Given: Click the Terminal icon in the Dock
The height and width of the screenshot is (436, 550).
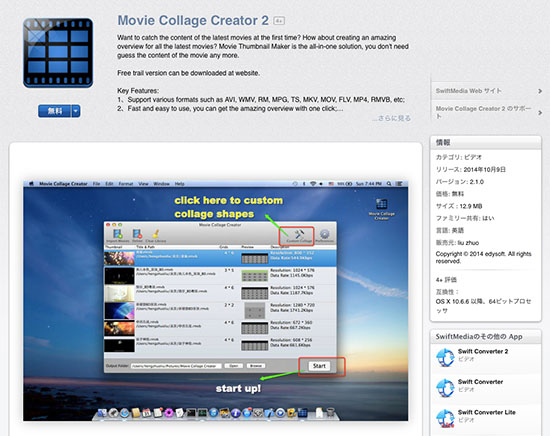Looking at the screenshot, I should 191,413.
